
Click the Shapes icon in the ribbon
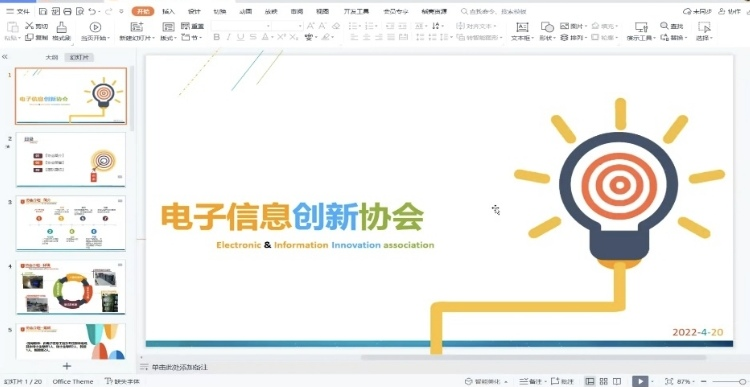tap(547, 27)
